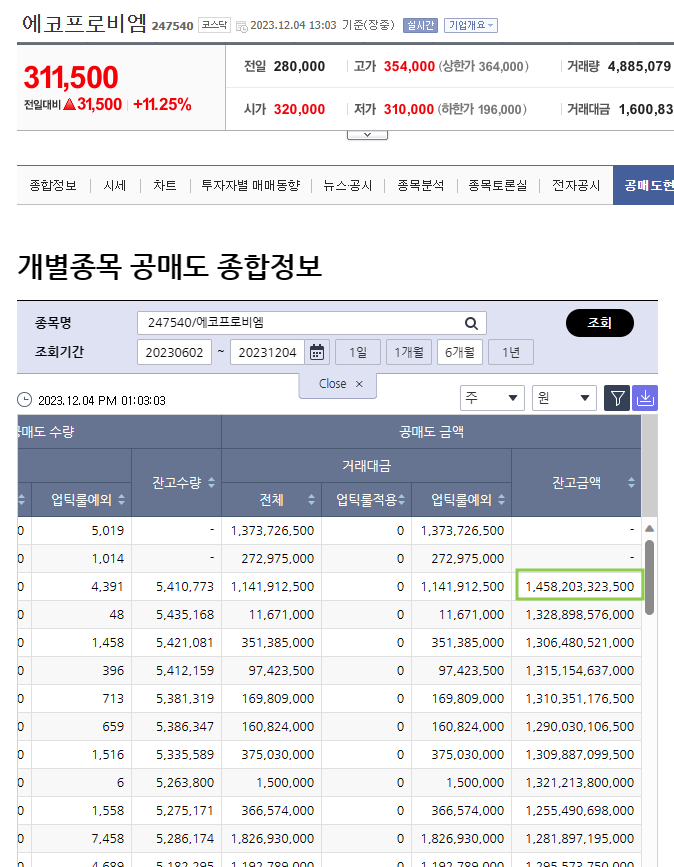674x867 pixels.
Task: Open the 기업개요 button
Action: click(x=470, y=25)
